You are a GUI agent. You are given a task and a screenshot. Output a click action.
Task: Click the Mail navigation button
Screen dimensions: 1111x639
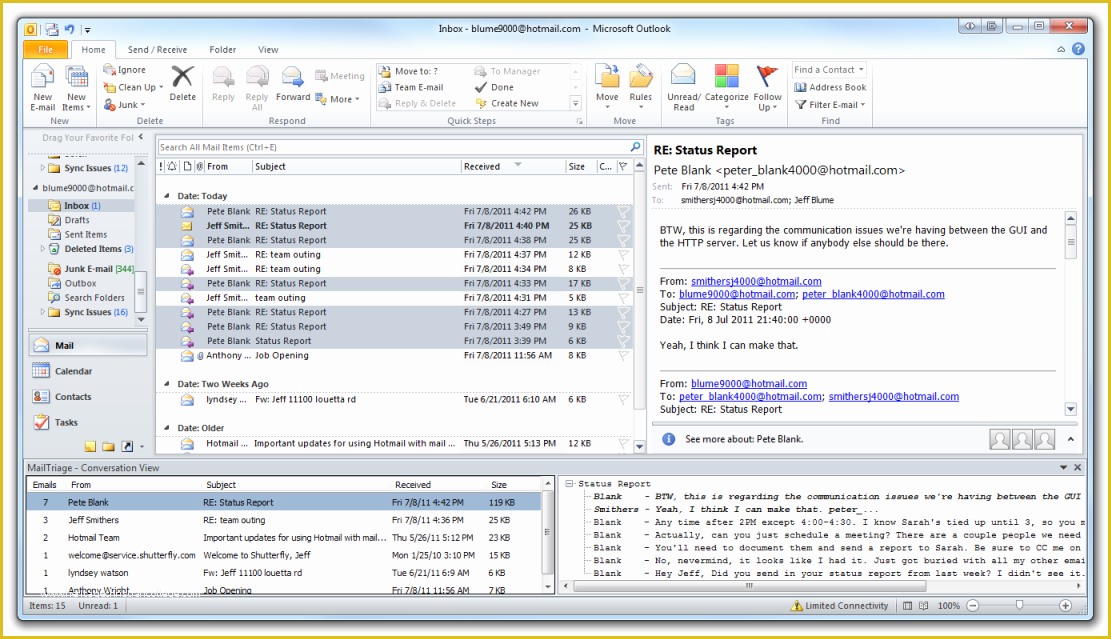[88, 346]
